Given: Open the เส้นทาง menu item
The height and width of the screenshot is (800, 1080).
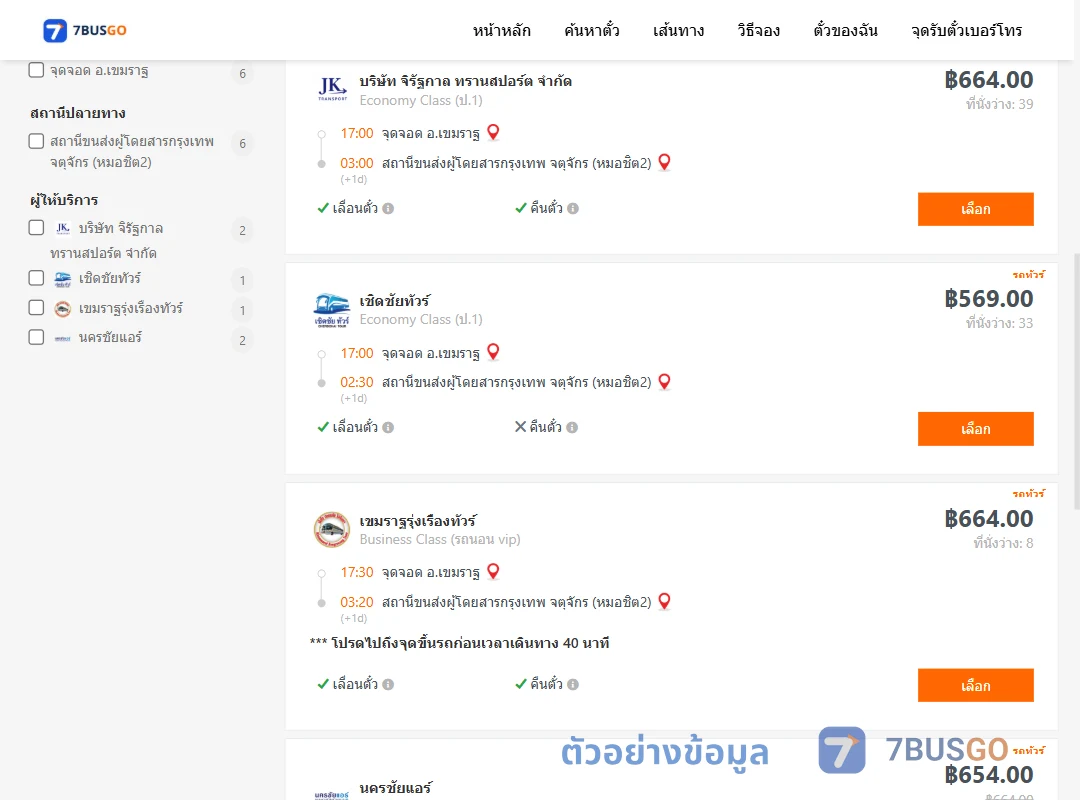Looking at the screenshot, I should [x=678, y=30].
